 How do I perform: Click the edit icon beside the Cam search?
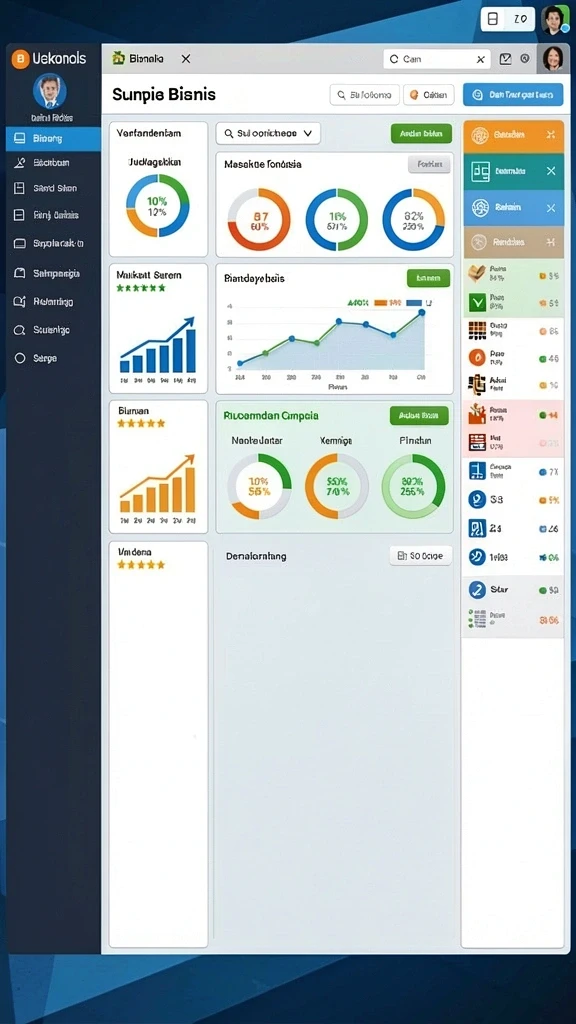click(505, 59)
